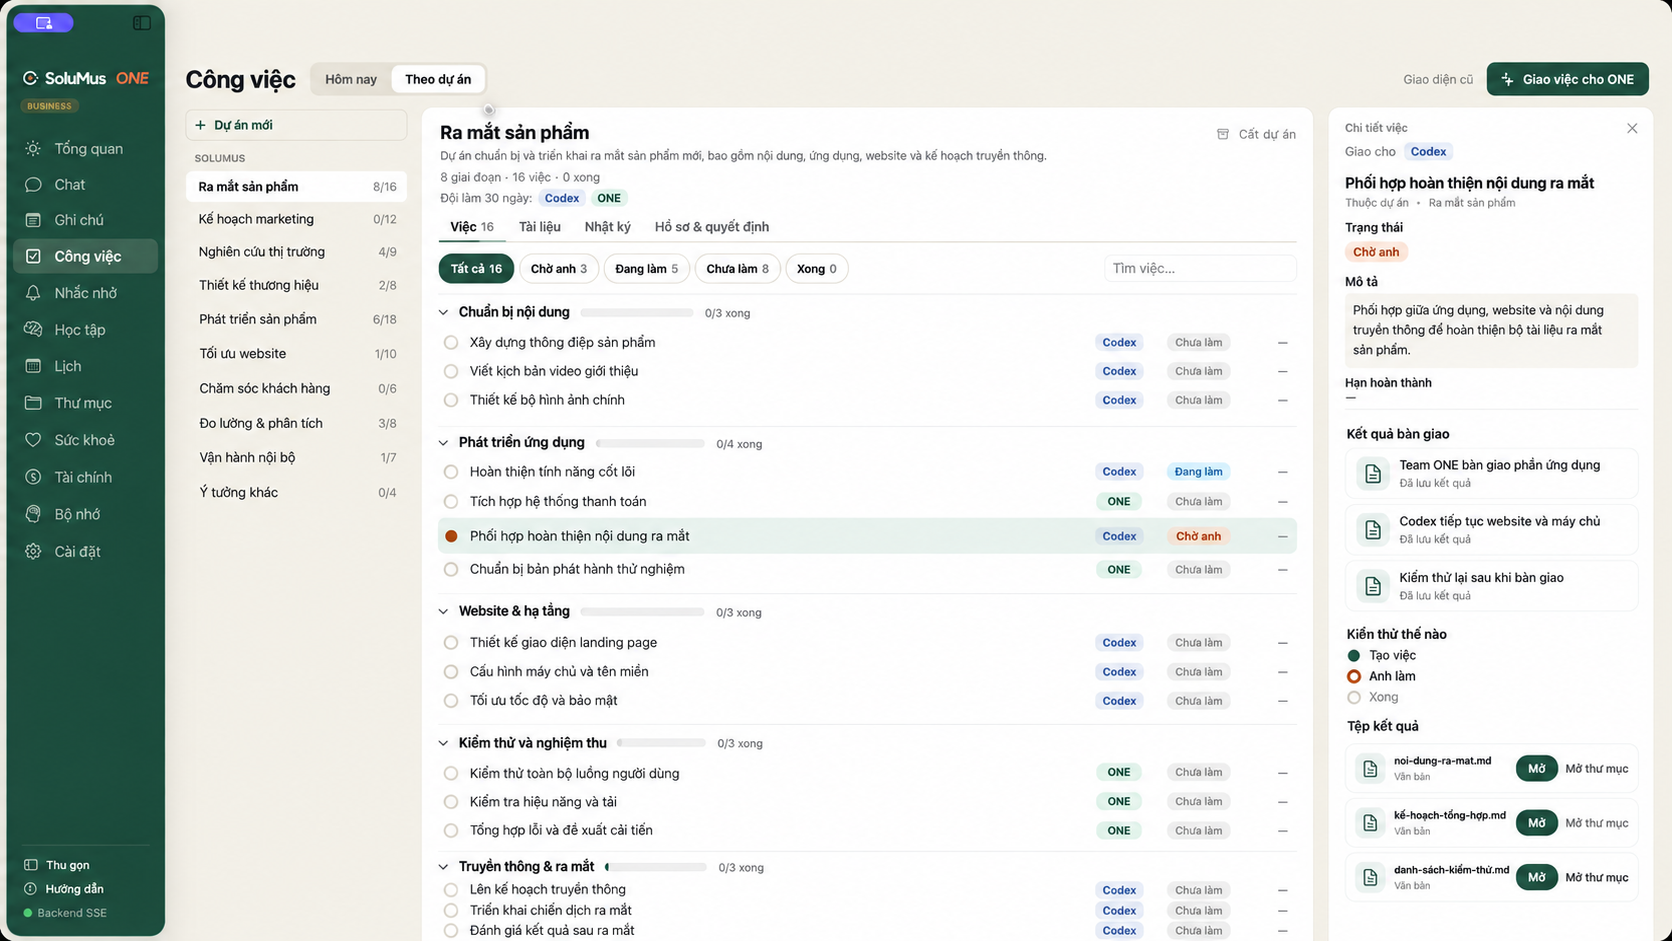Image resolution: width=1672 pixels, height=941 pixels.
Task: Open Cài đặt gear icon
Action: (33, 551)
